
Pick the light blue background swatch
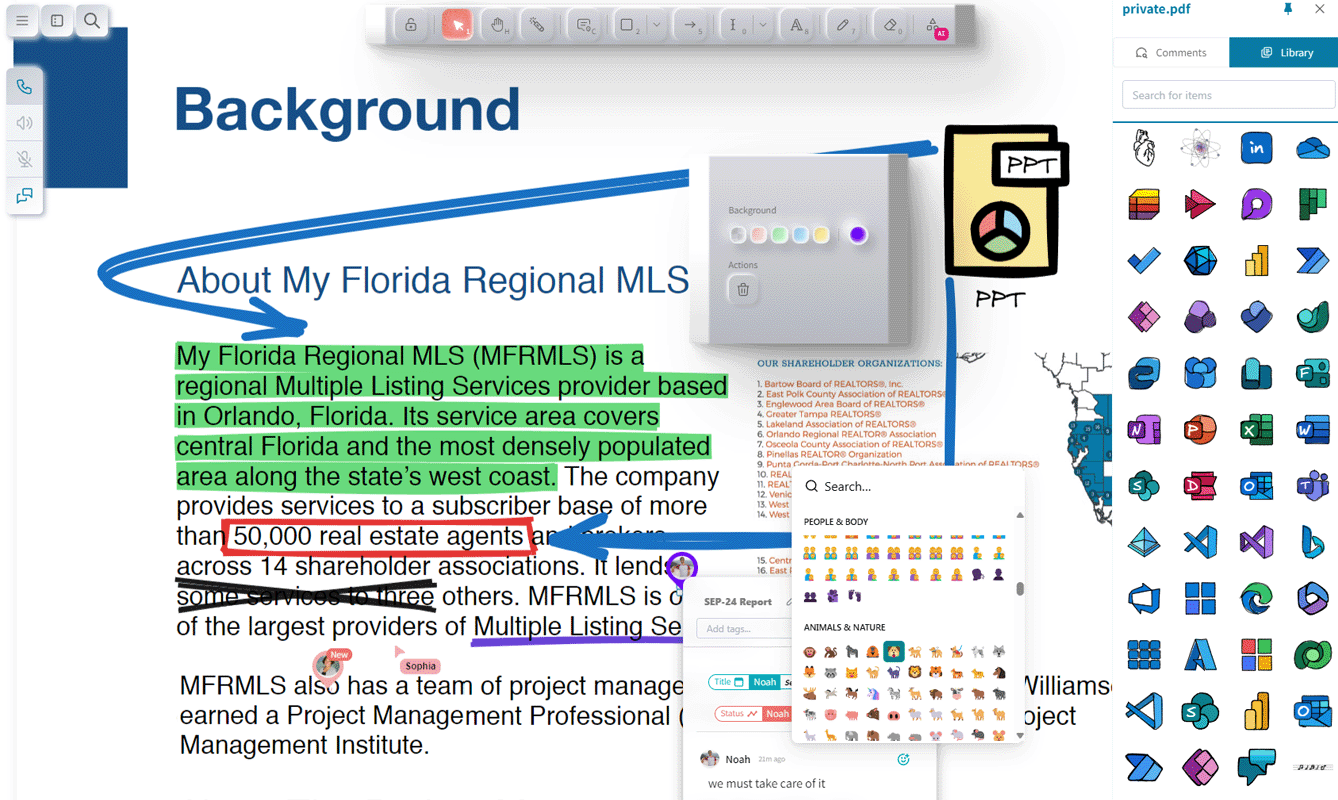(800, 235)
